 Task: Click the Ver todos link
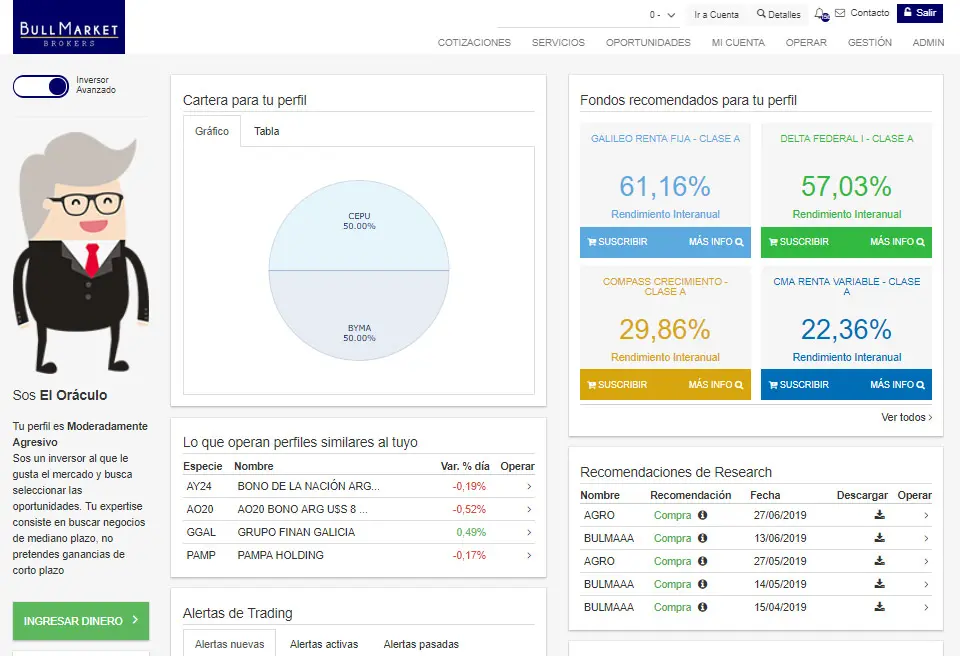click(907, 417)
